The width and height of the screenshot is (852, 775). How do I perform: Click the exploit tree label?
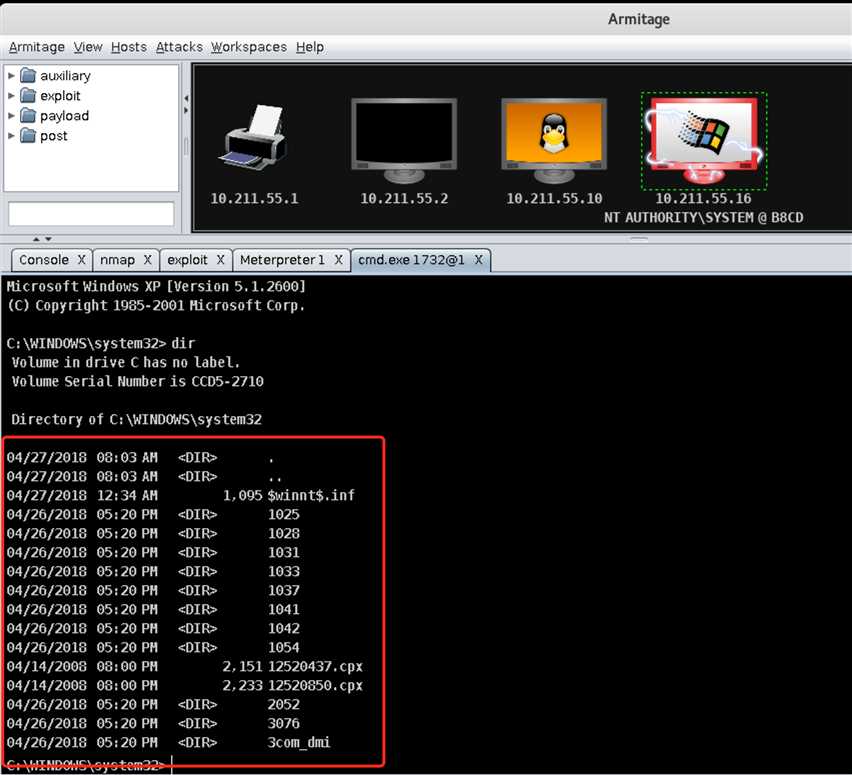(x=60, y=96)
